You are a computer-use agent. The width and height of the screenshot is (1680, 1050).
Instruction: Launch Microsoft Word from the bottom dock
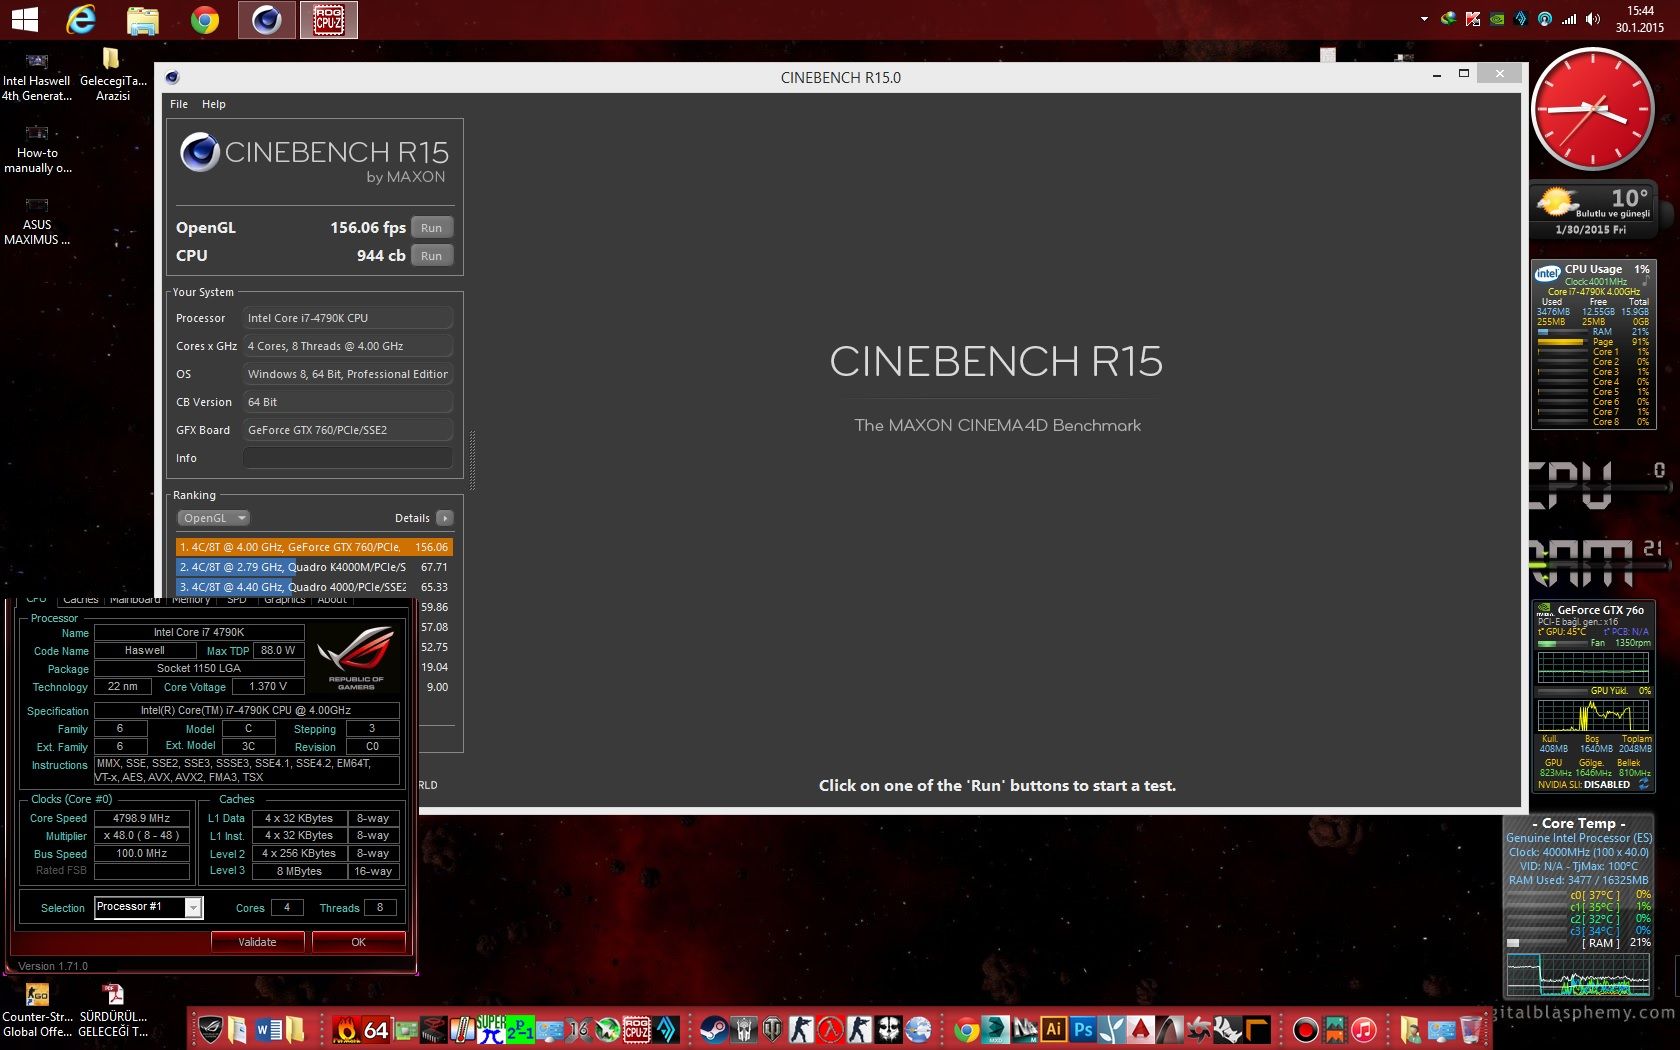pos(268,1029)
